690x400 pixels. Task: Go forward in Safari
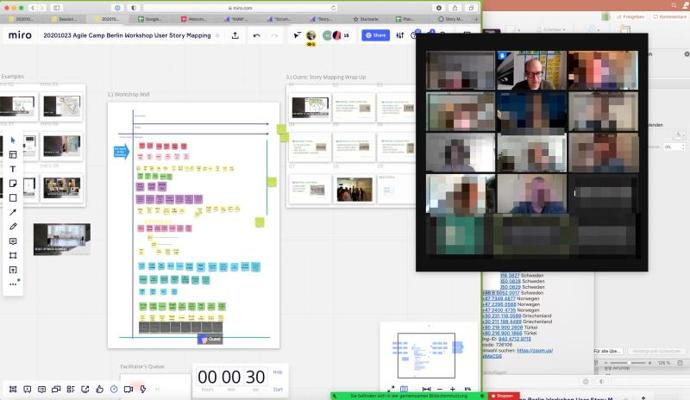pyautogui.click(x=42, y=8)
